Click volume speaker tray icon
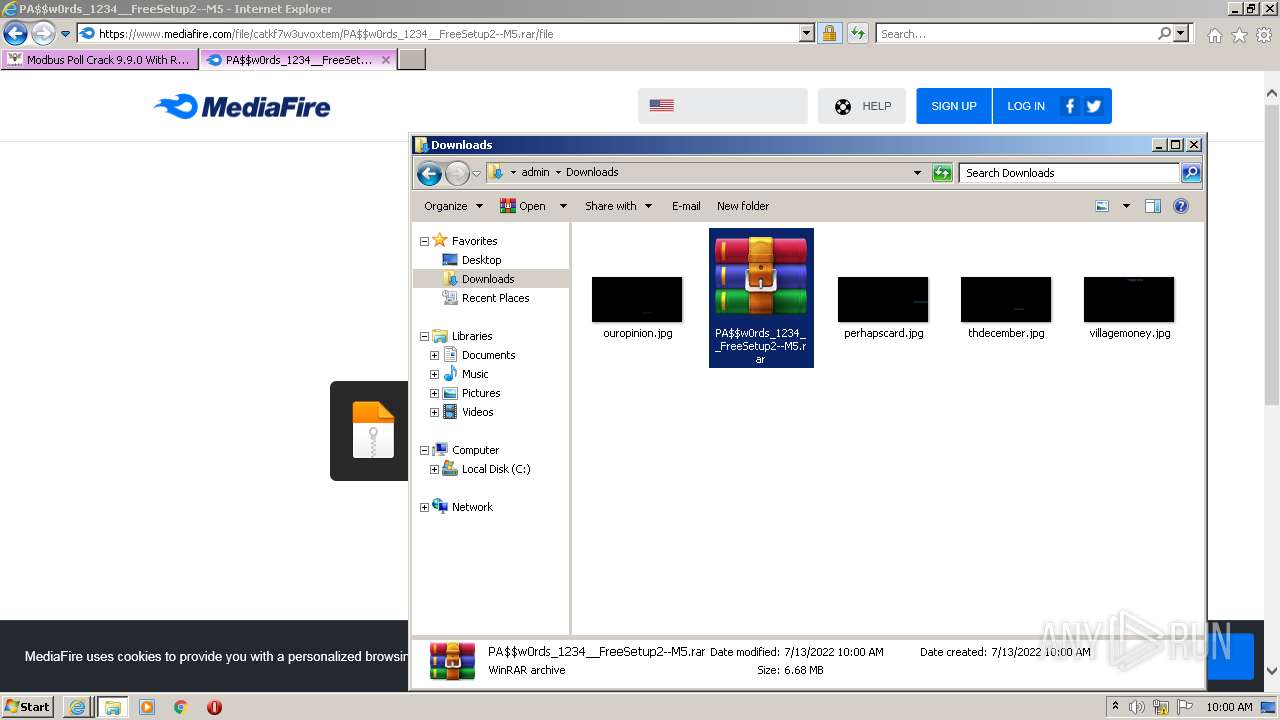1280x720 pixels. [1137, 707]
